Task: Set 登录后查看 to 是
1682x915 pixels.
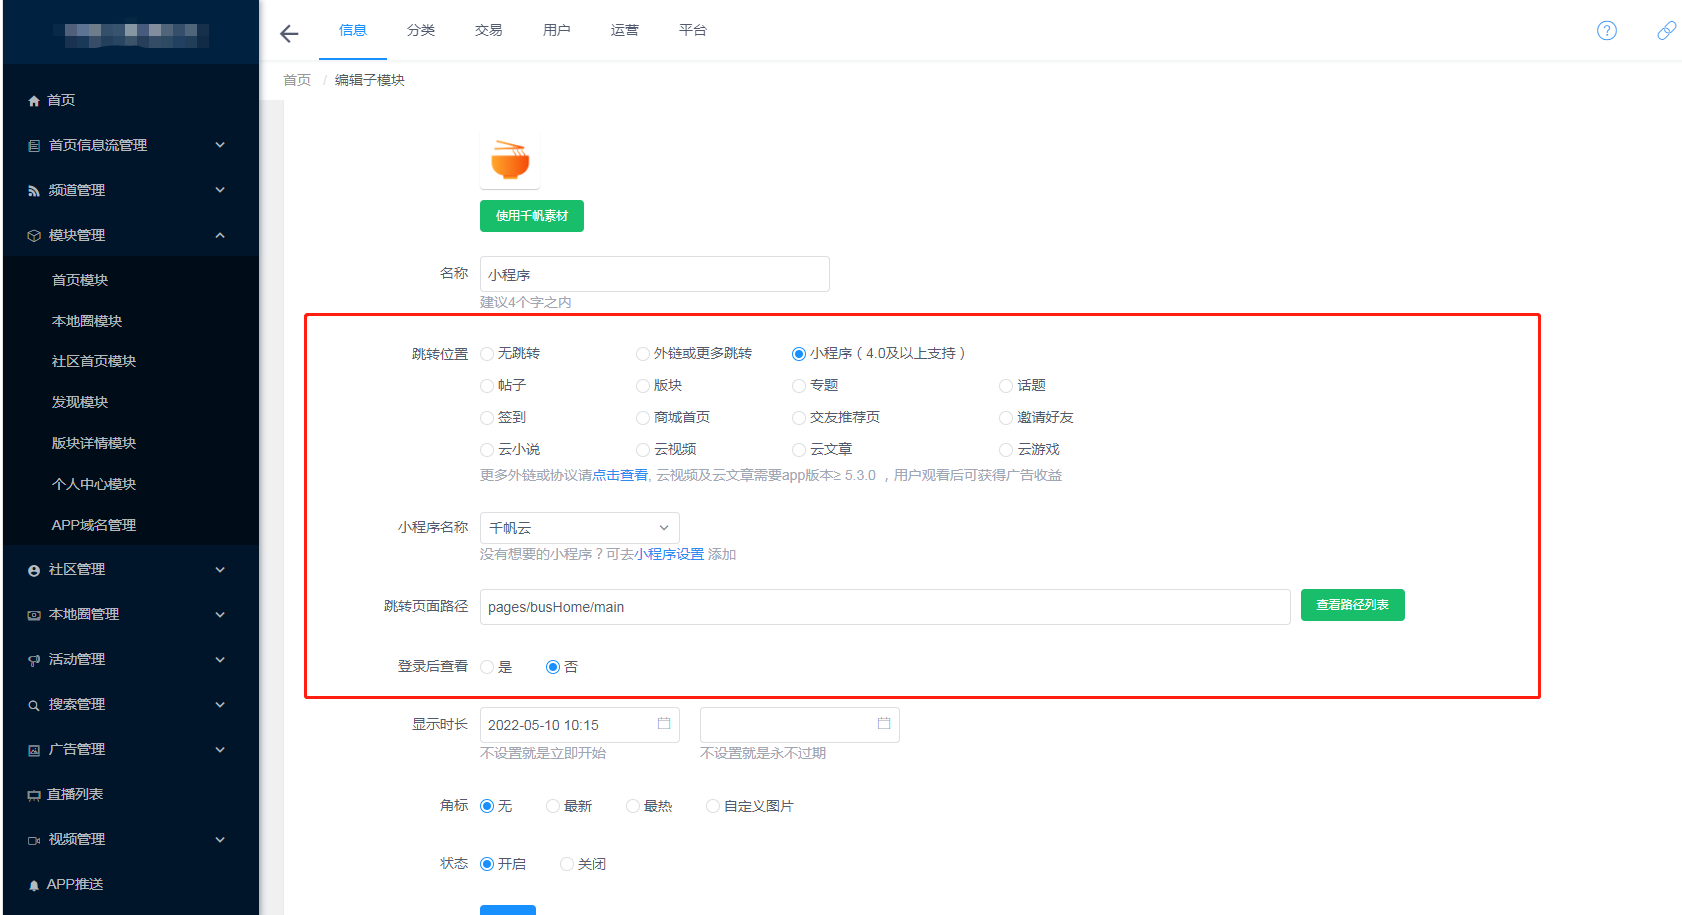Action: pos(487,667)
